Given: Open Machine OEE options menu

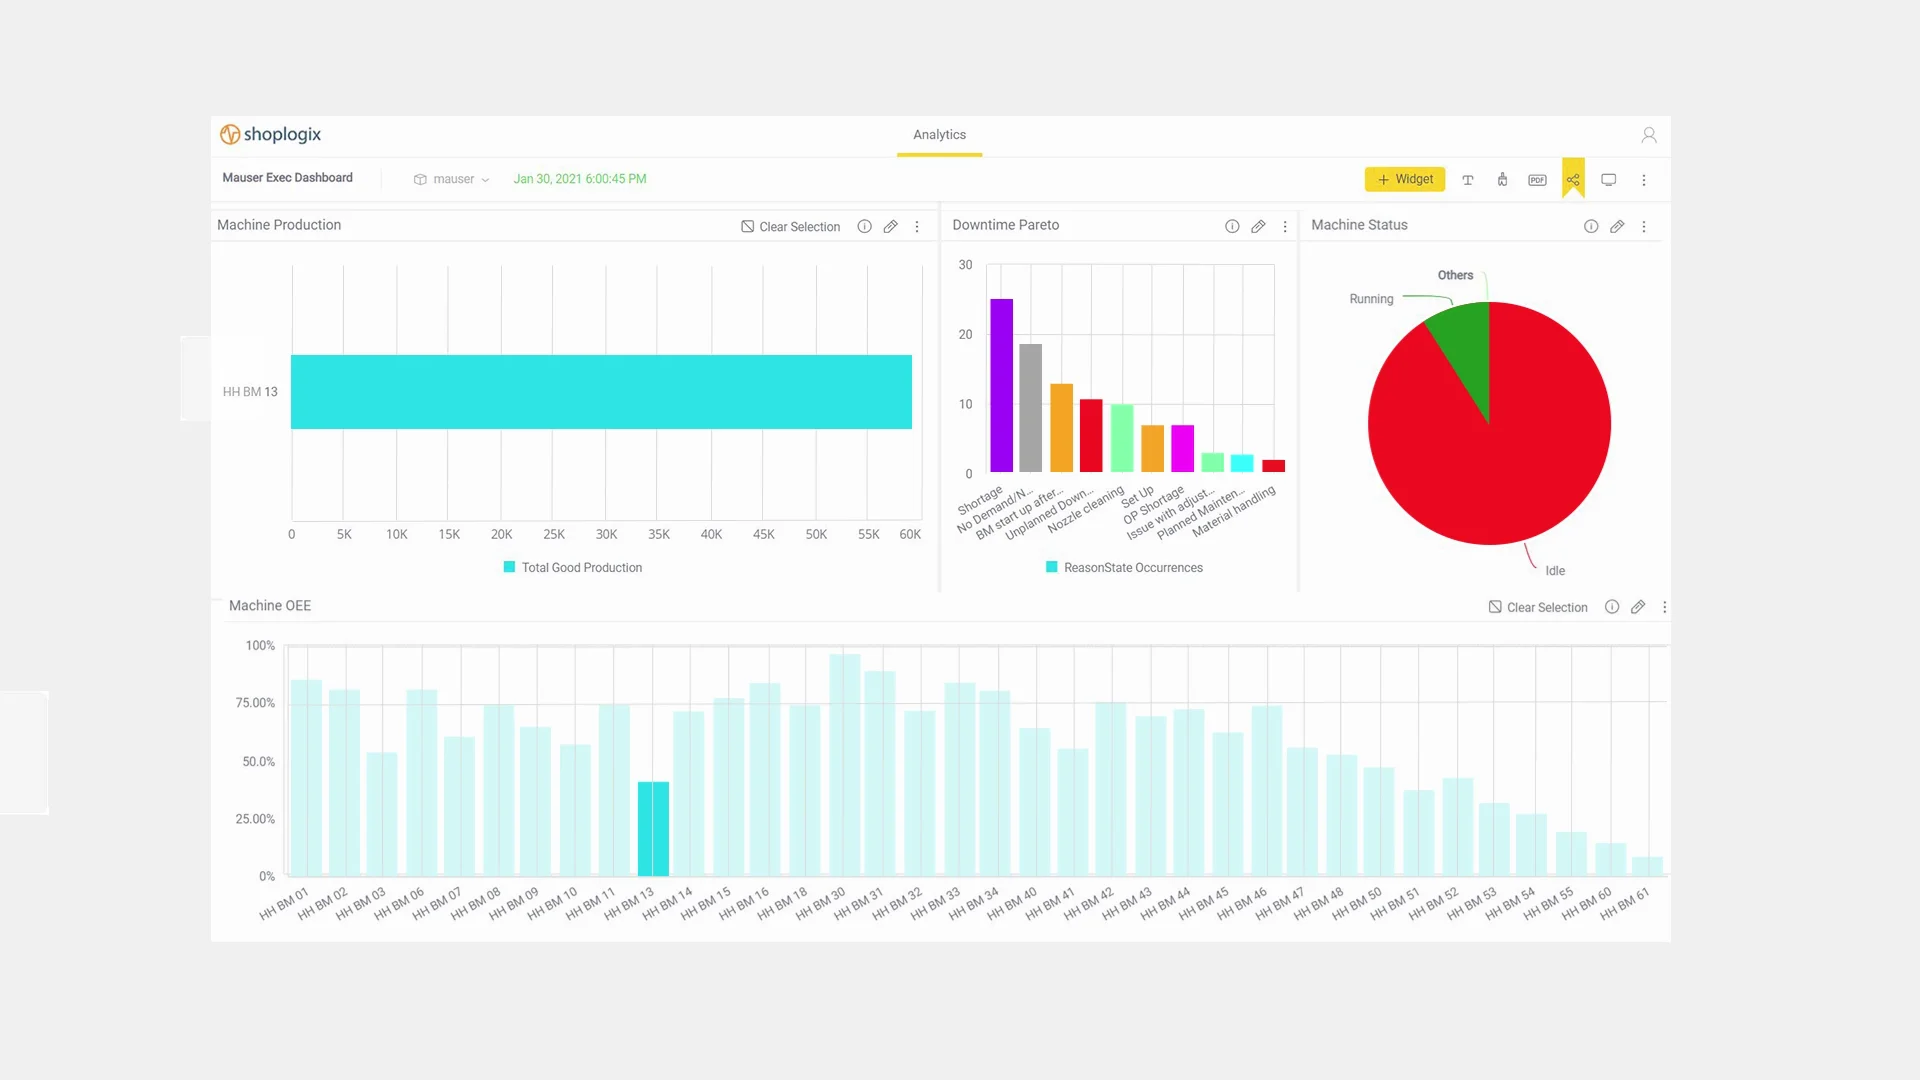Looking at the screenshot, I should (x=1664, y=607).
